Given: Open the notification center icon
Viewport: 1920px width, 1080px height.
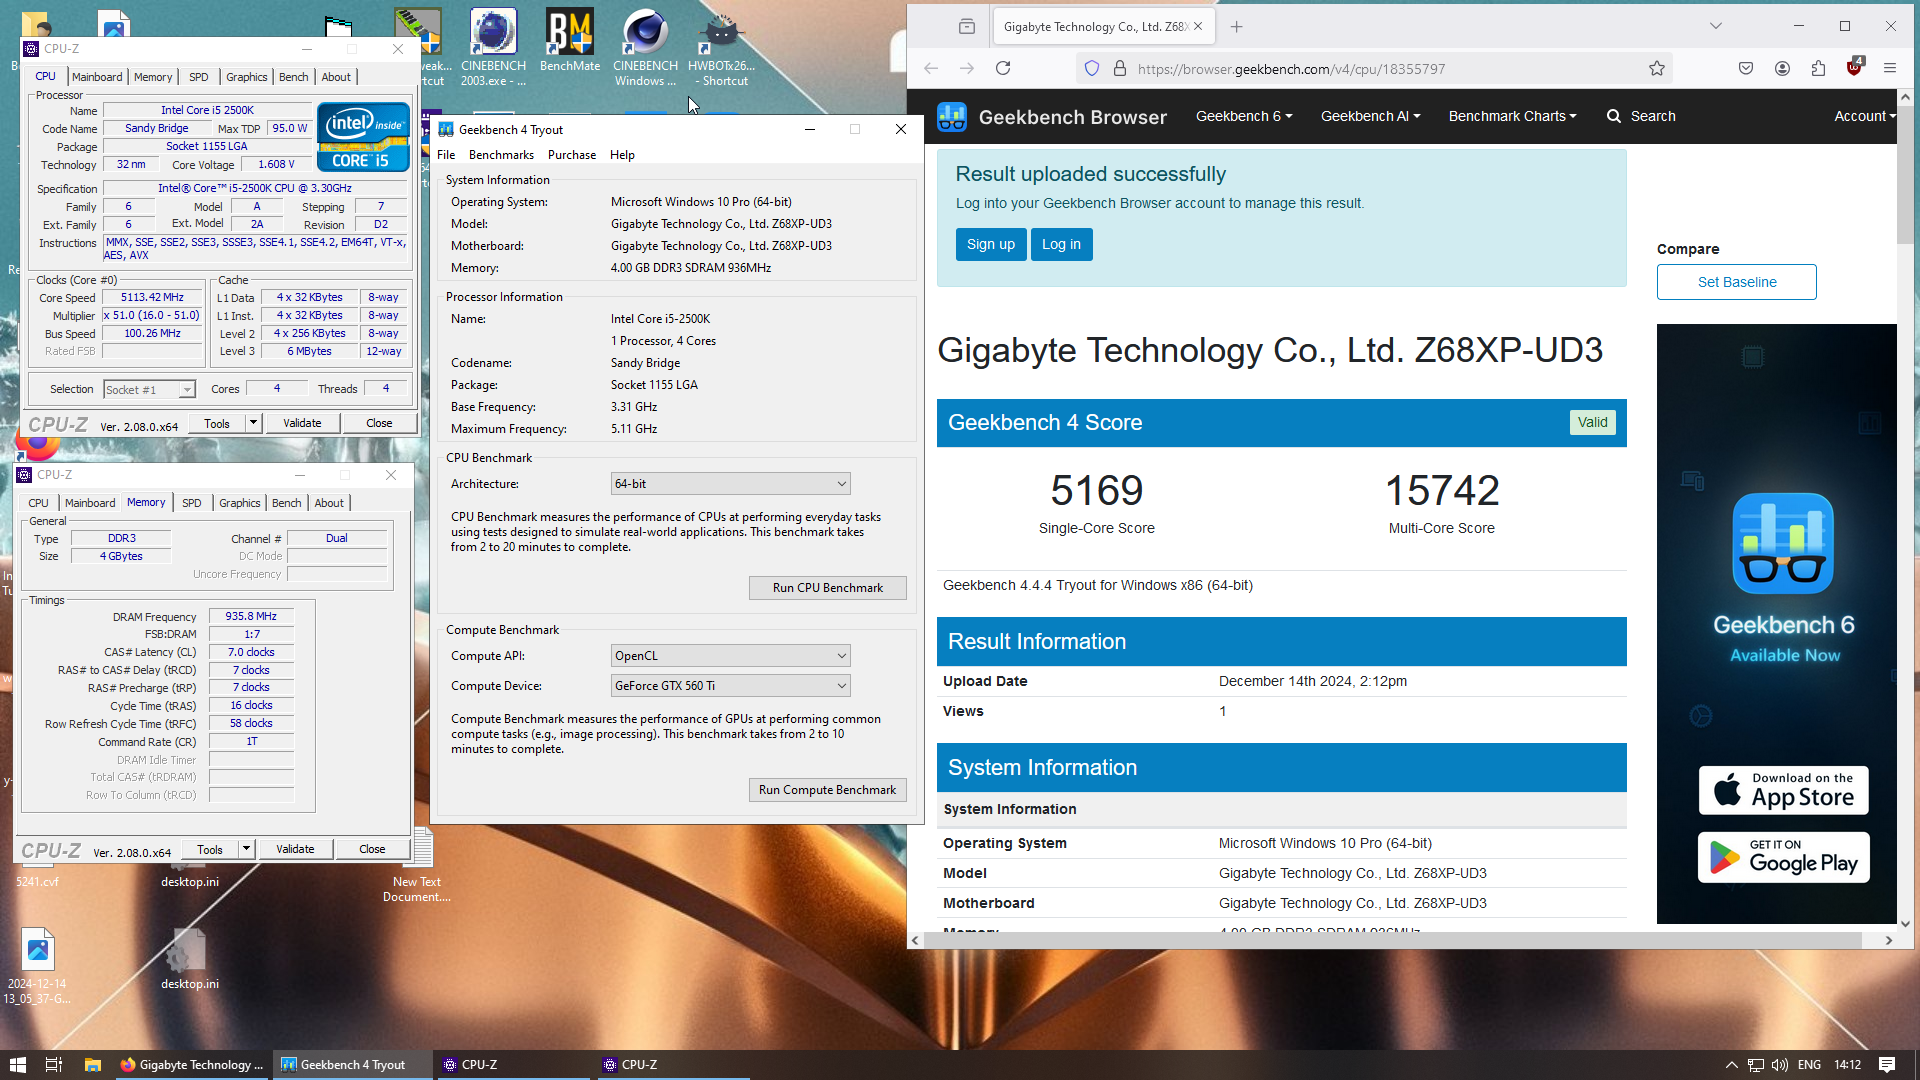Looking at the screenshot, I should pos(1887,1065).
